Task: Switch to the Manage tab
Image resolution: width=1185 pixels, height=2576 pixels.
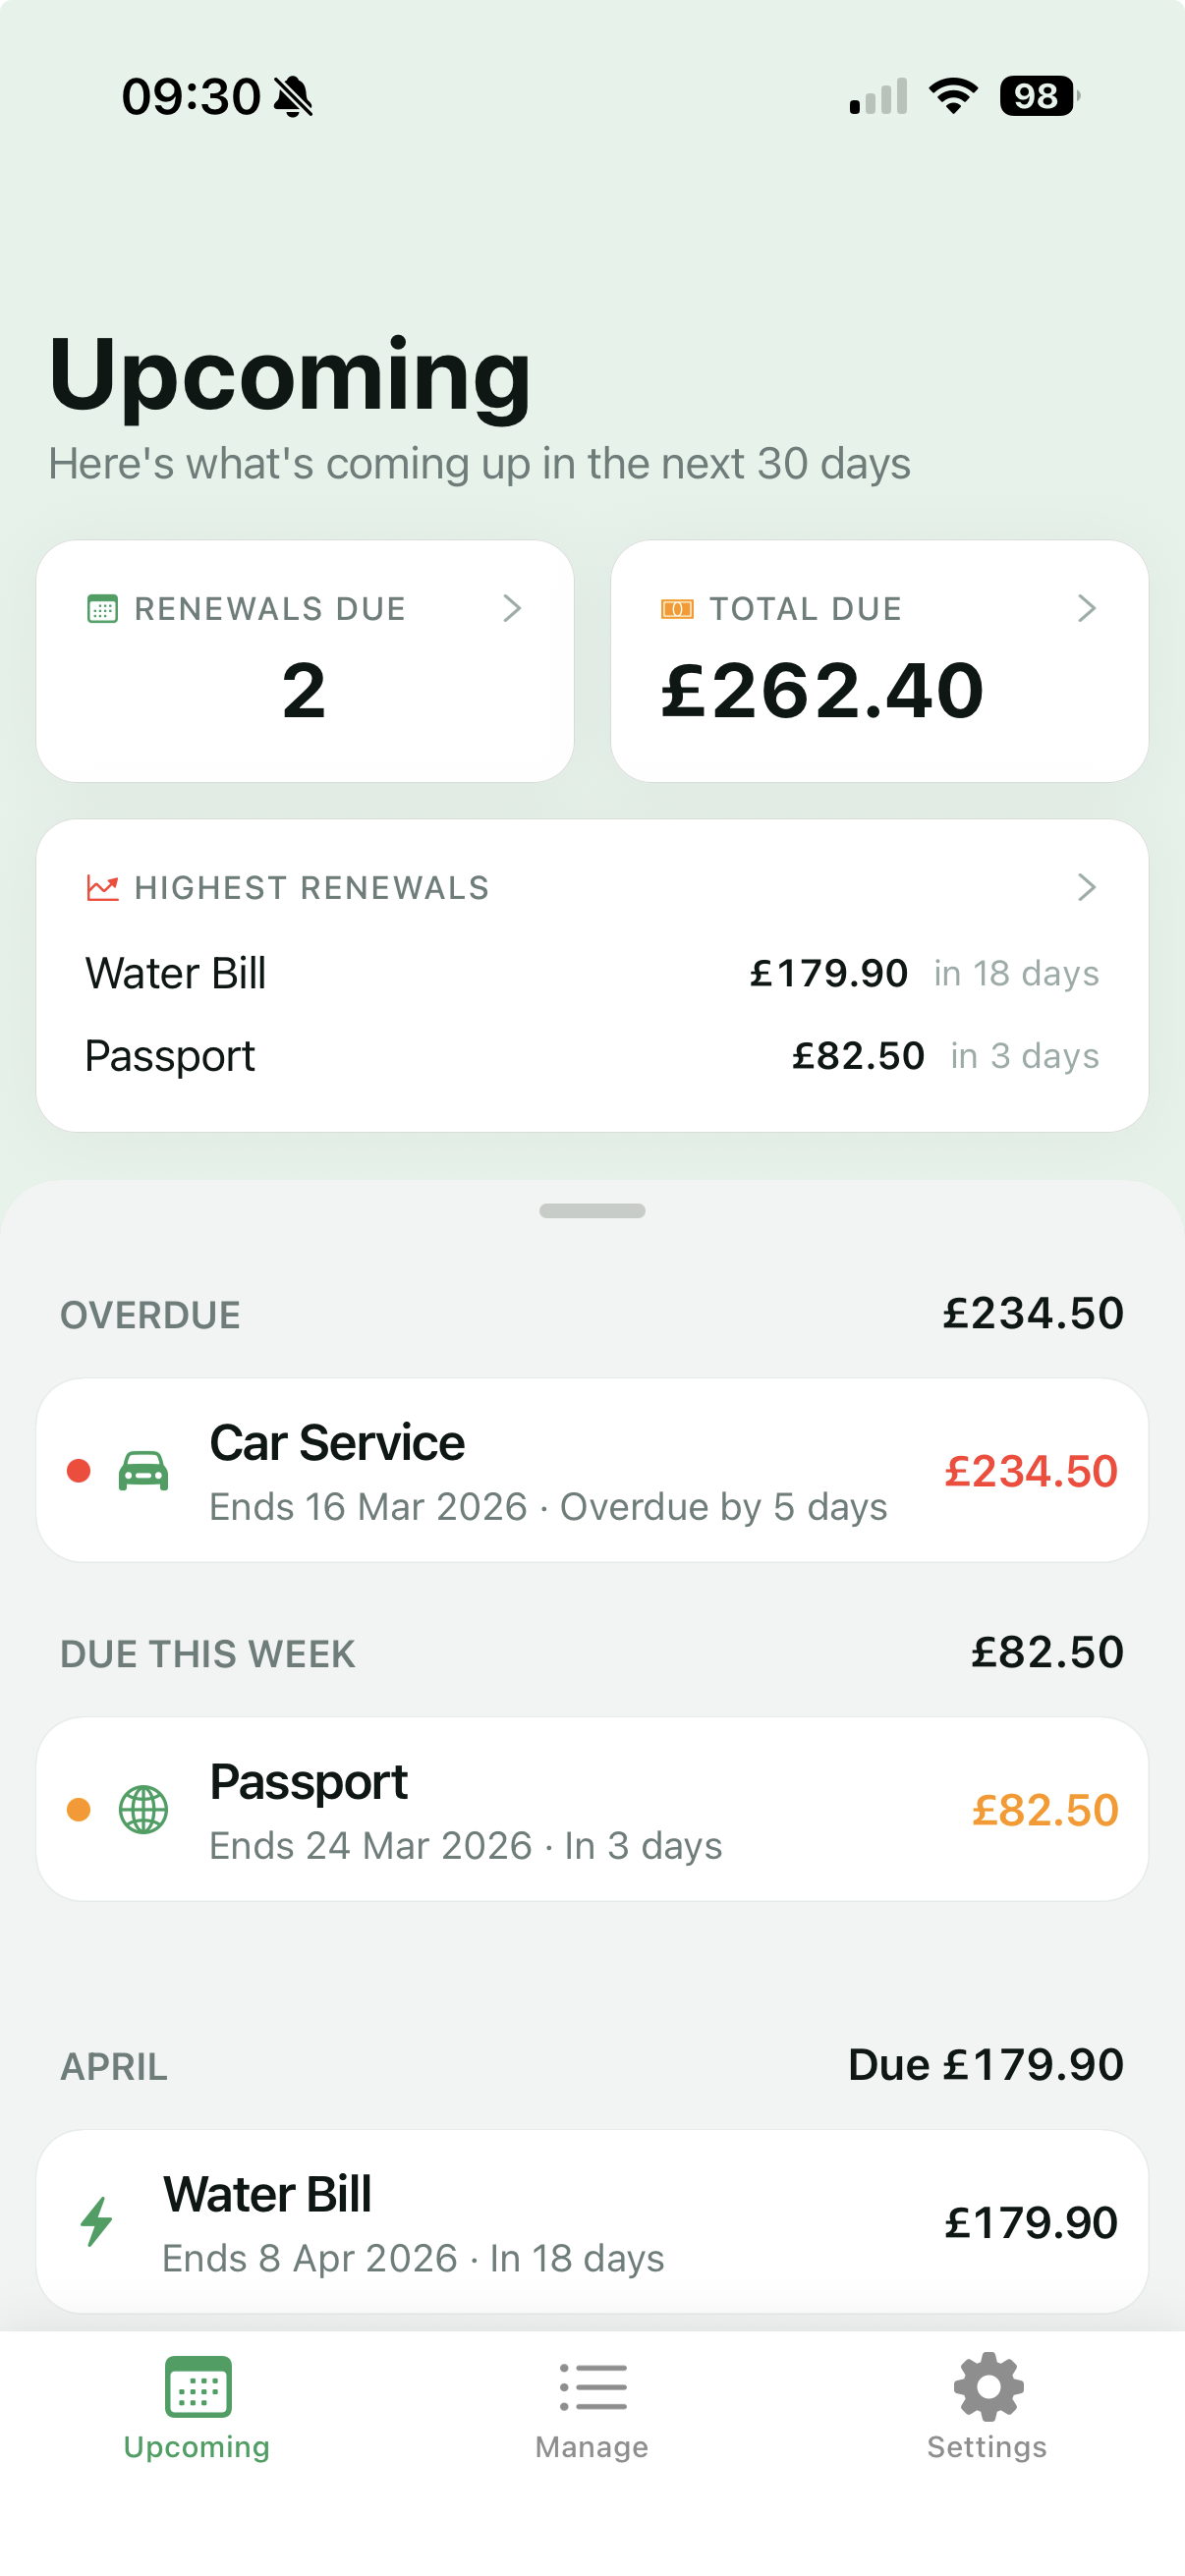Action: tap(592, 2407)
